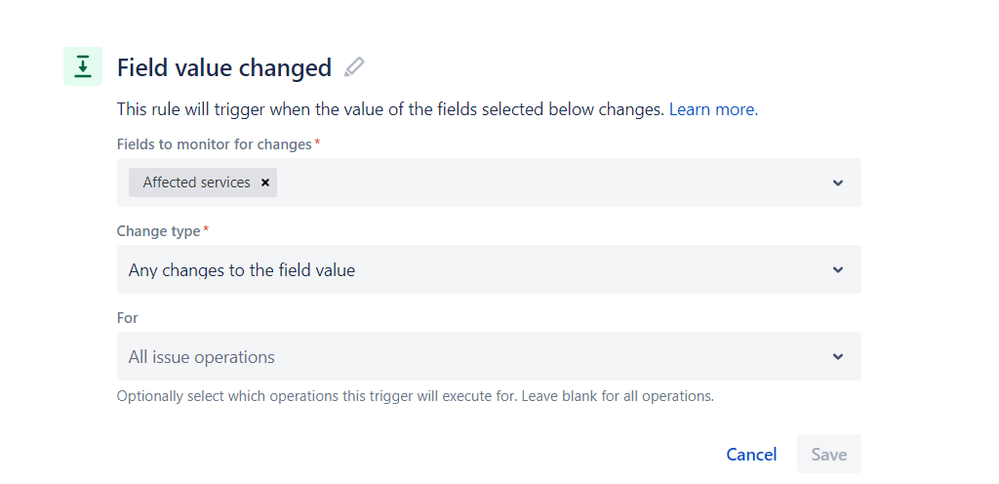Click the pencil icon to rename the trigger

point(354,67)
